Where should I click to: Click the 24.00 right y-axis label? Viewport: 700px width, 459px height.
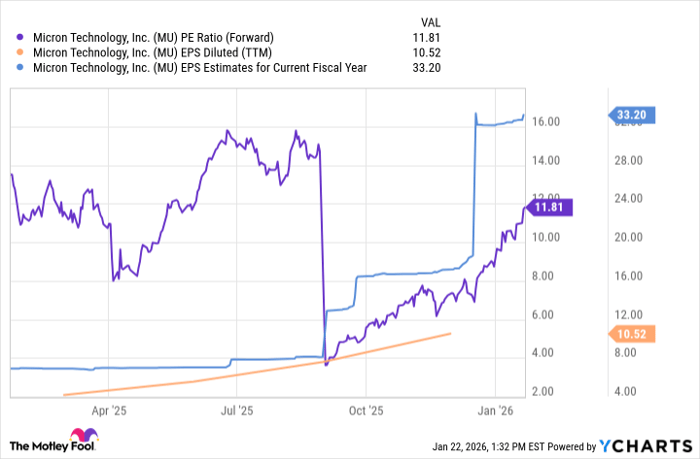pos(629,198)
